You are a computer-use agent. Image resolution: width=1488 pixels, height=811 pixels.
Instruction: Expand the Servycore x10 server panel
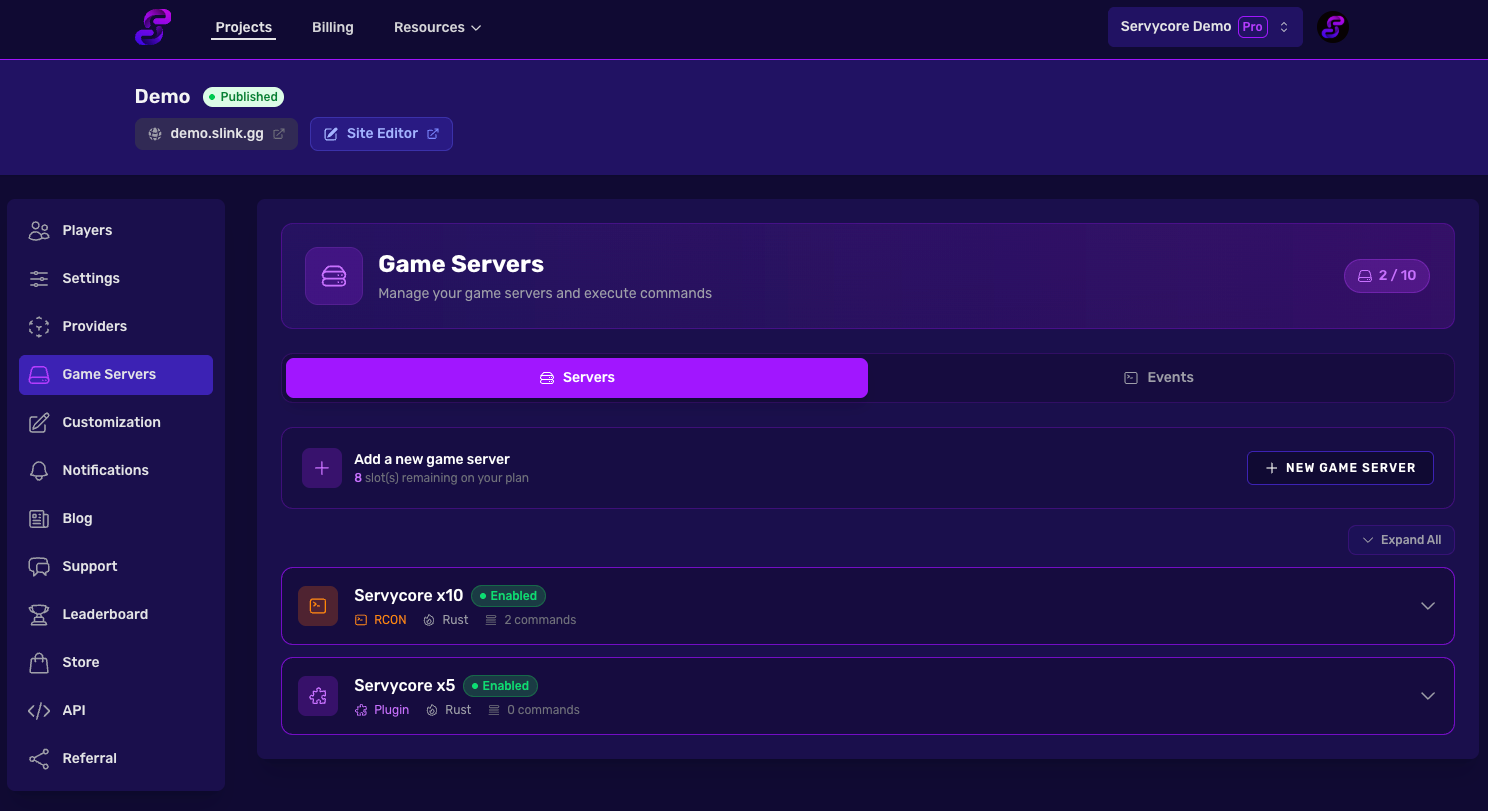click(1428, 605)
